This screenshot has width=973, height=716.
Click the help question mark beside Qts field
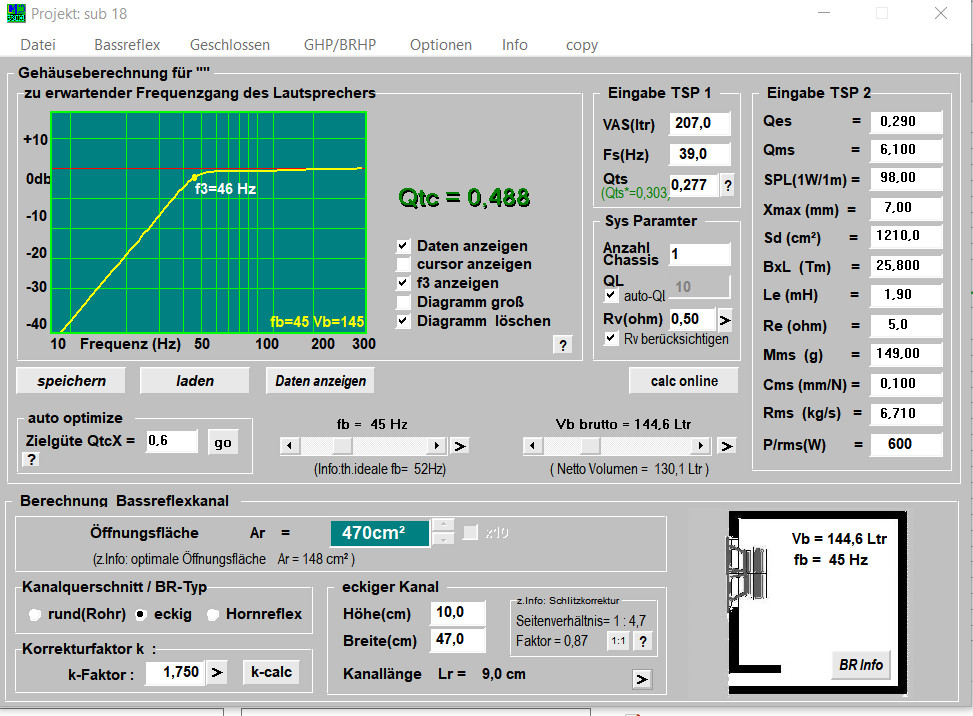[727, 185]
